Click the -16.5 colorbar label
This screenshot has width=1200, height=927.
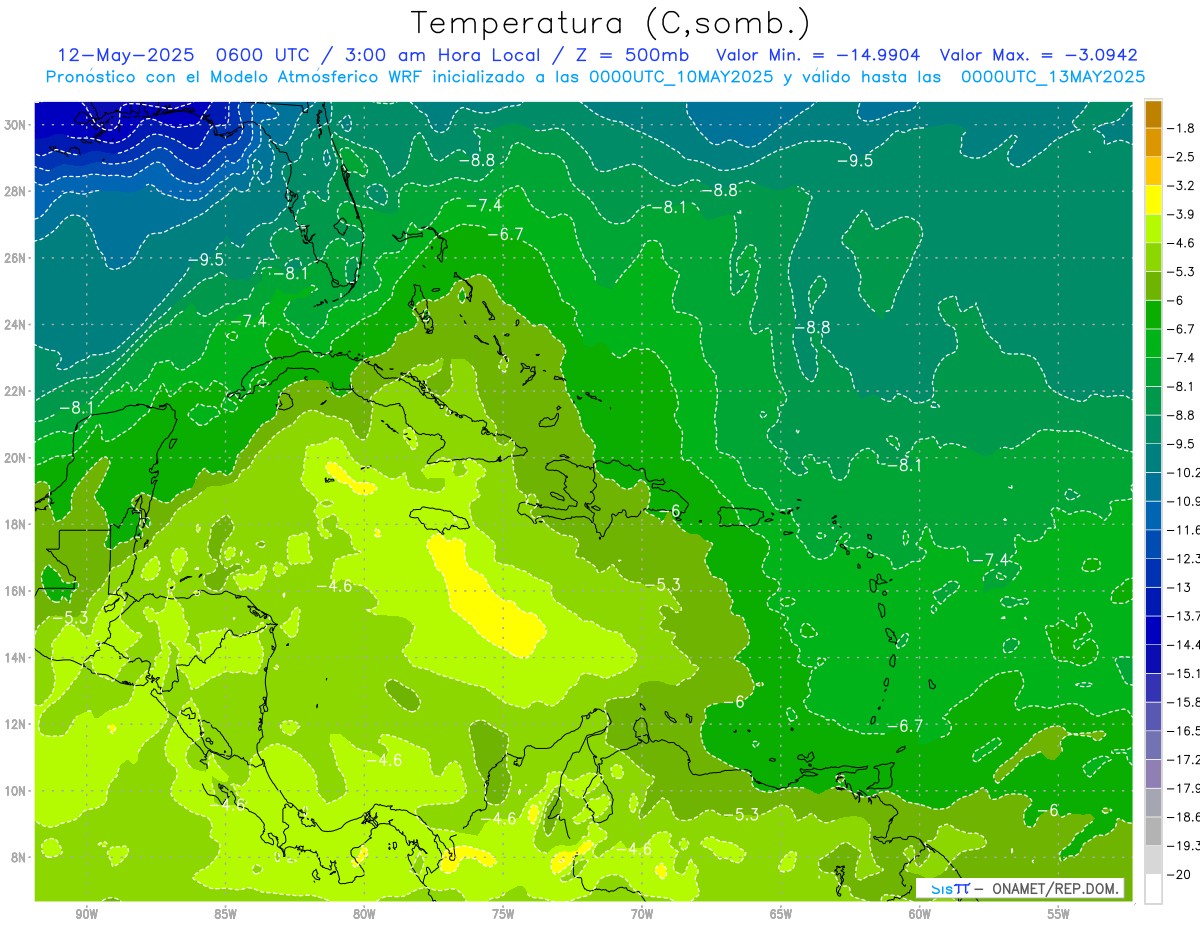pyautogui.click(x=1184, y=731)
